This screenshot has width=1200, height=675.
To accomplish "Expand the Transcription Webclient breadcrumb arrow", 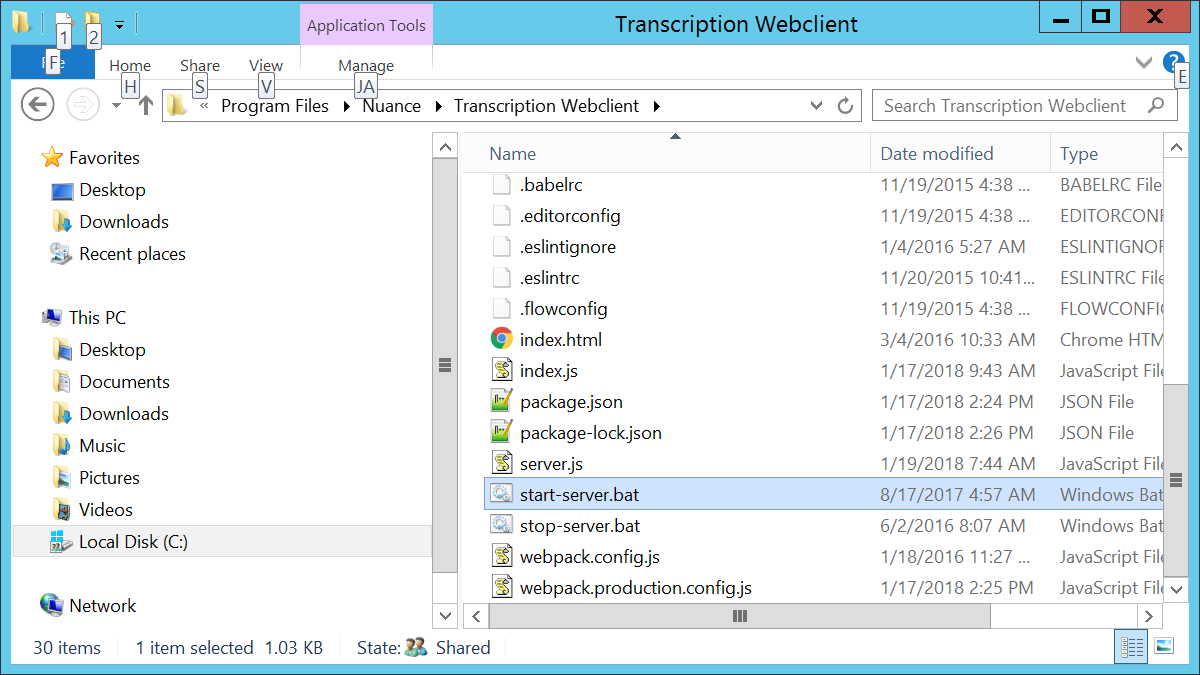I will tap(657, 106).
